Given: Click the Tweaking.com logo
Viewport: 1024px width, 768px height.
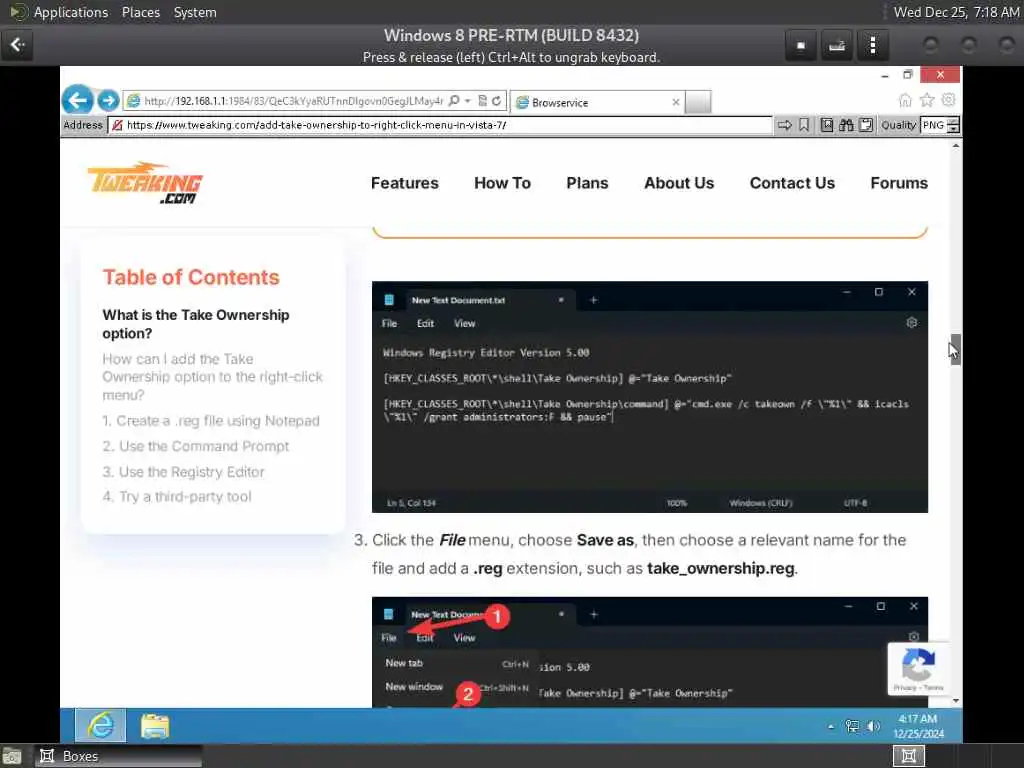Looking at the screenshot, I should pyautogui.click(x=145, y=183).
